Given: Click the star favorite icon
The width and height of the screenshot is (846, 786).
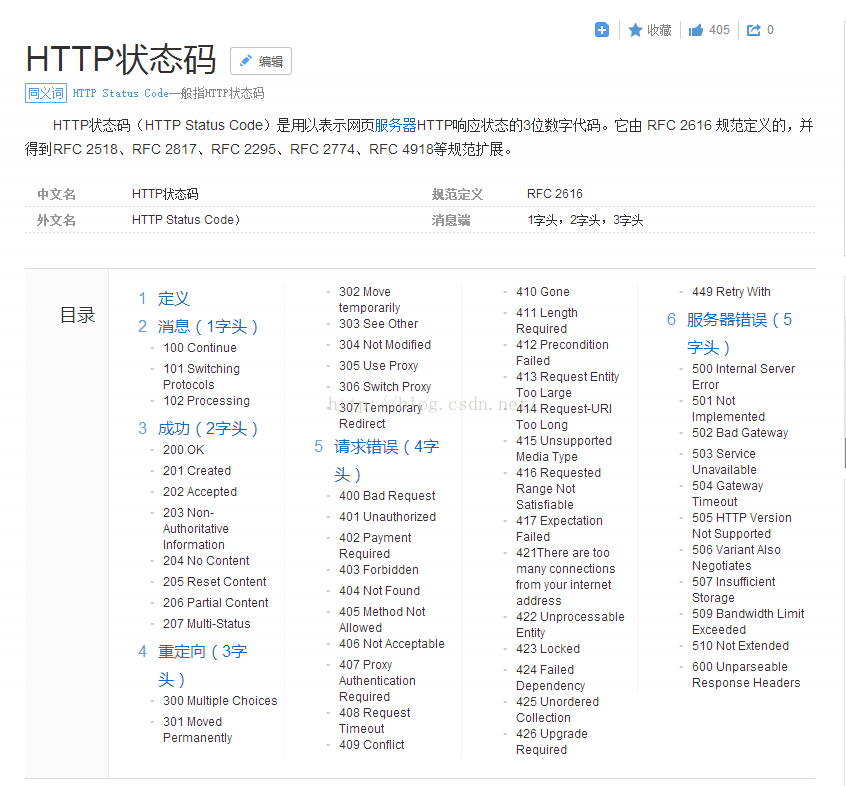Looking at the screenshot, I should pyautogui.click(x=635, y=30).
